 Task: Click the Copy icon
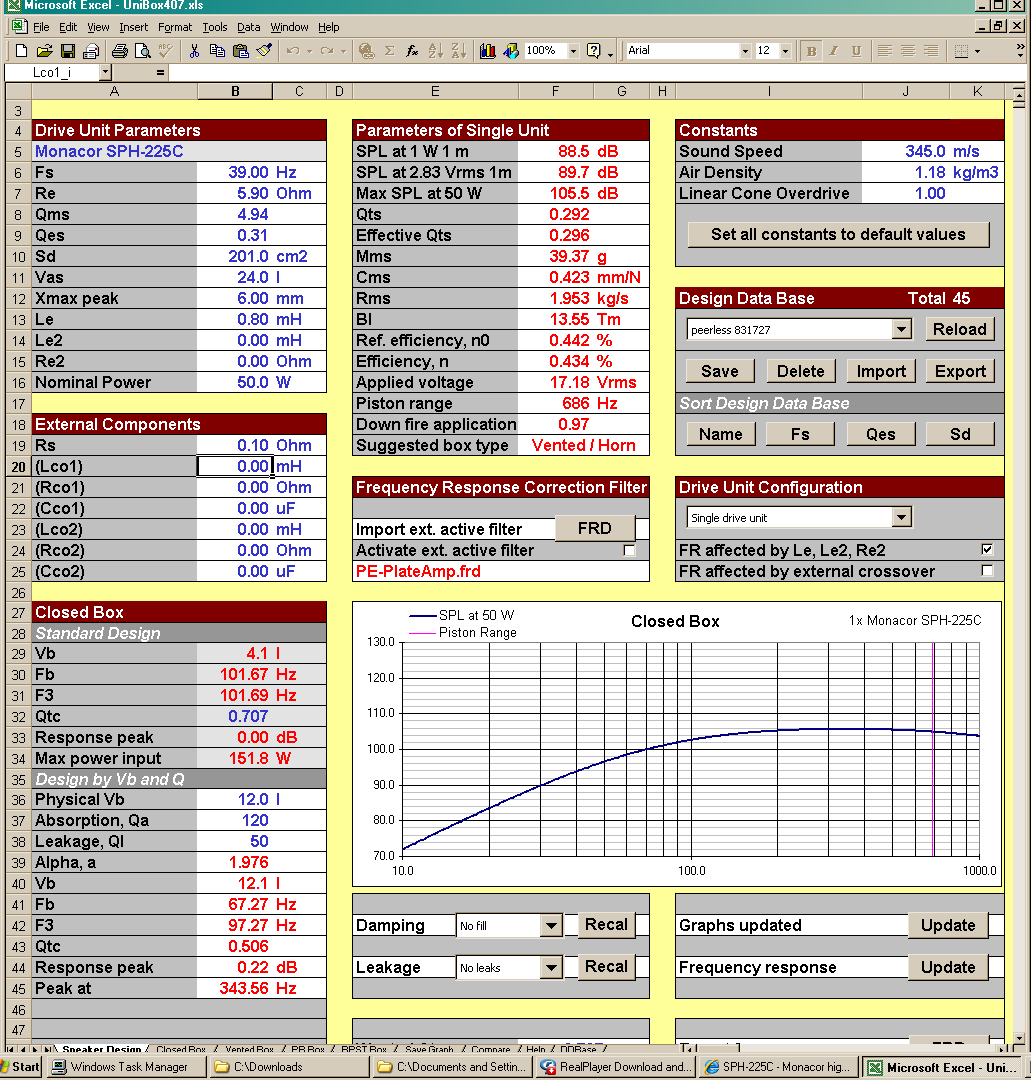click(217, 50)
